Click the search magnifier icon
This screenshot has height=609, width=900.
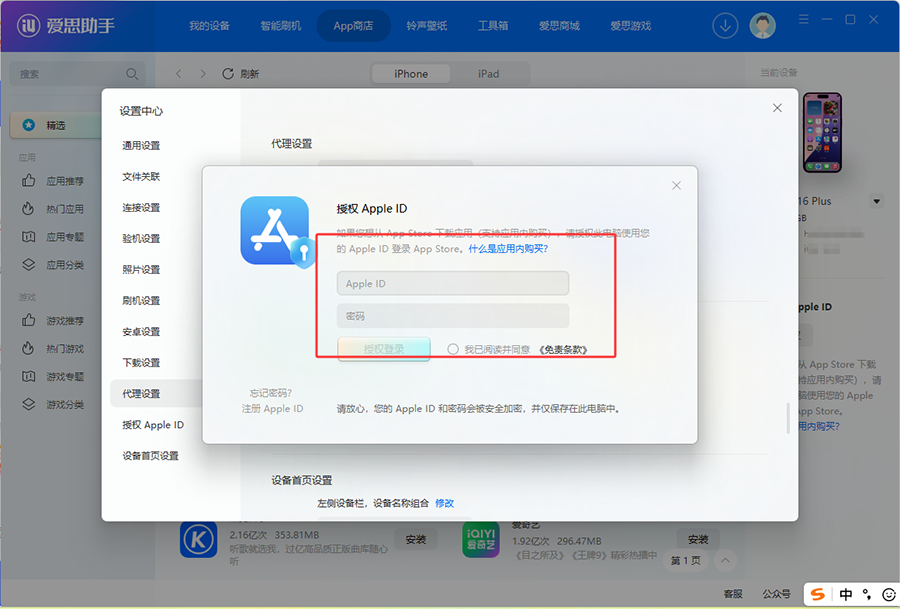(132, 74)
